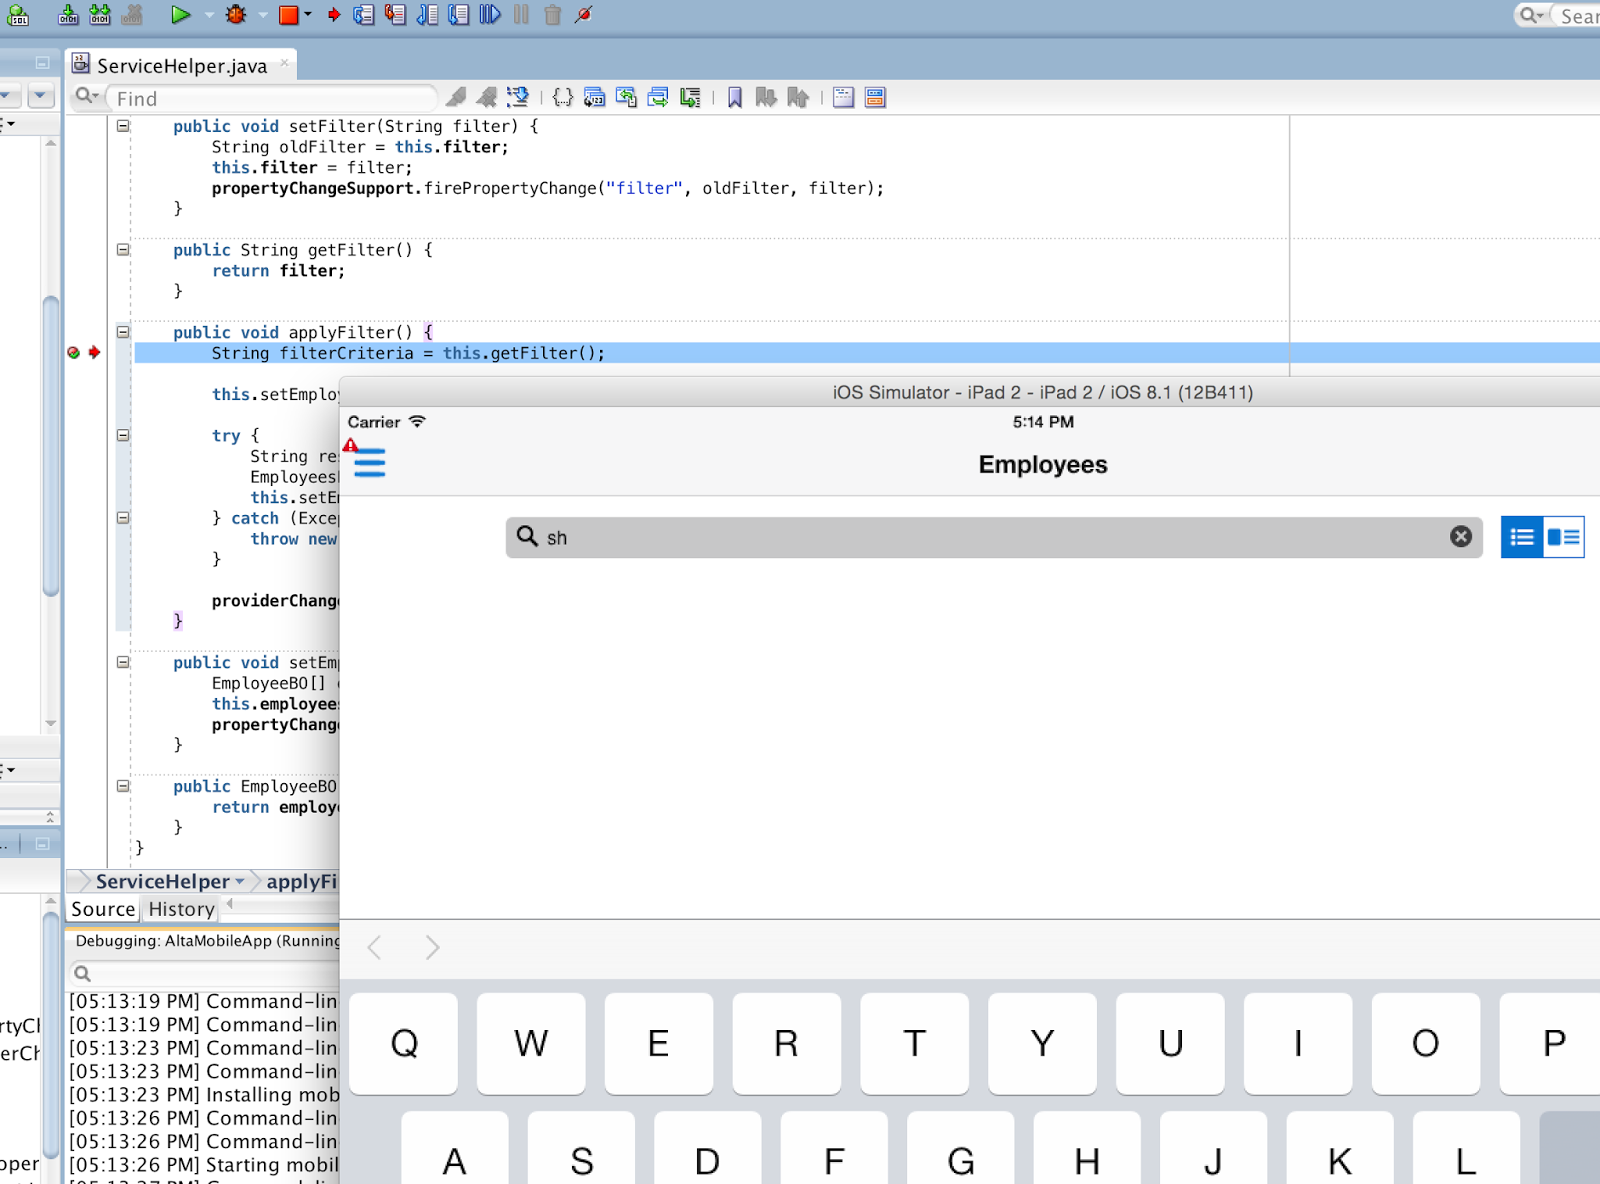Tap the T key on the simulator keyboard

(915, 1043)
